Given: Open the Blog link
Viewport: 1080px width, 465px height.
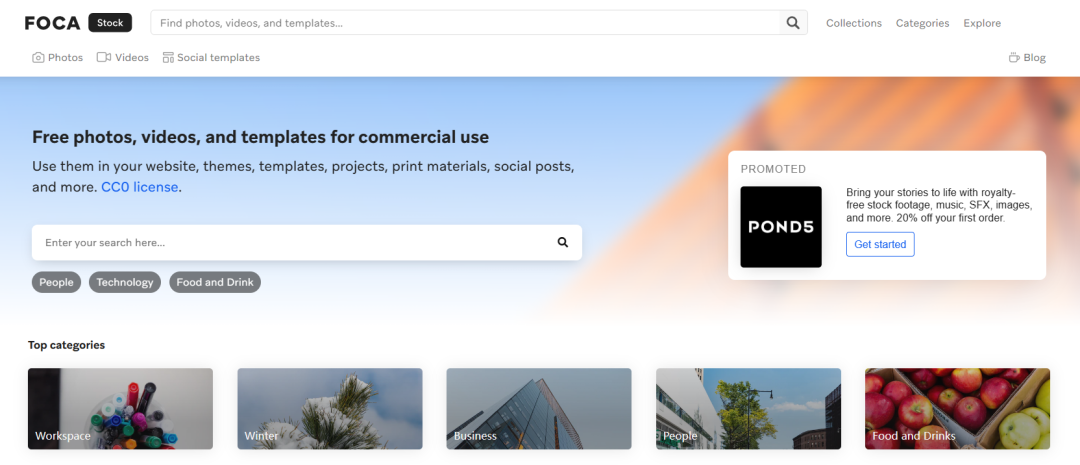Looking at the screenshot, I should 1028,57.
